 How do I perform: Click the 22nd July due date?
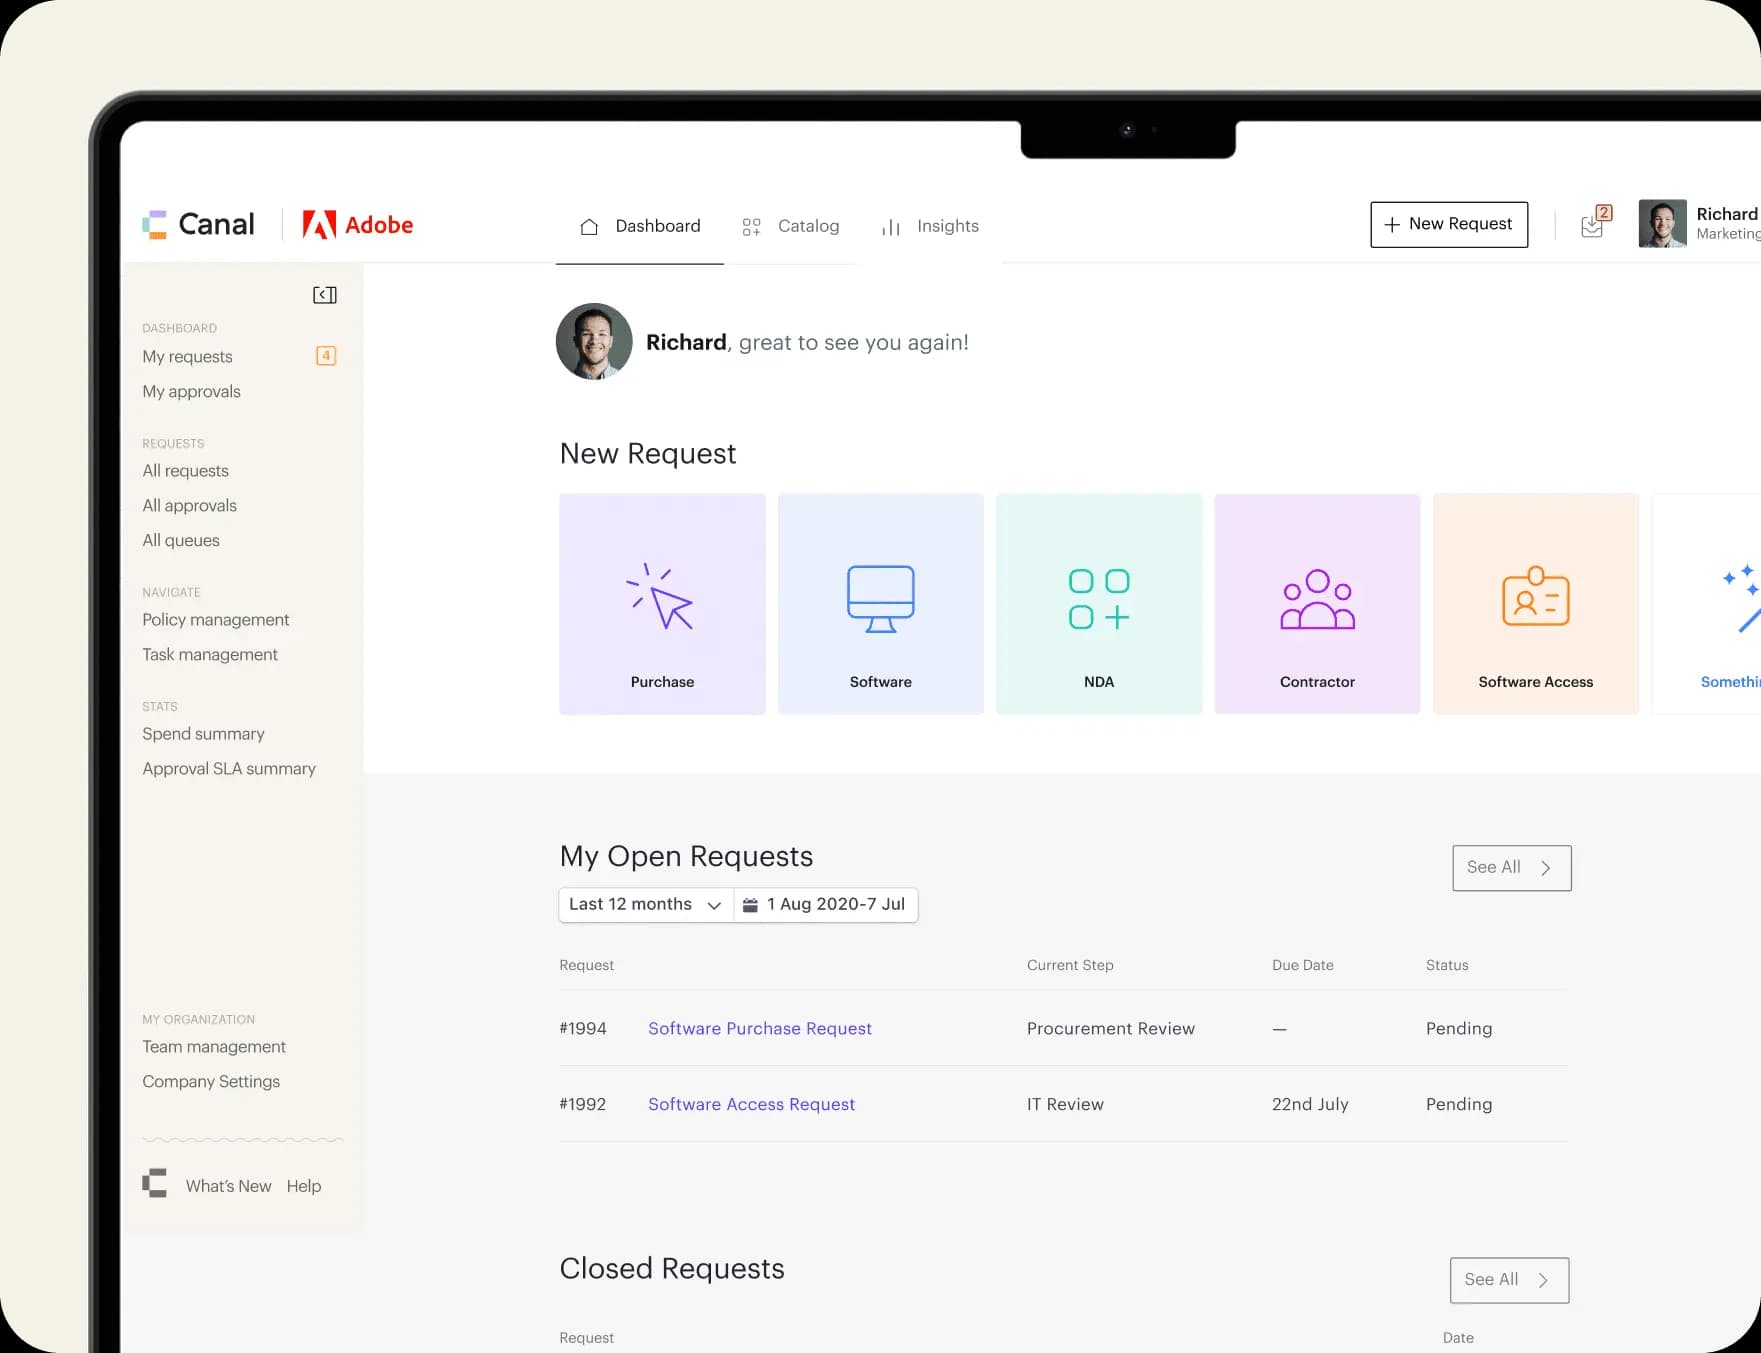click(x=1310, y=1105)
